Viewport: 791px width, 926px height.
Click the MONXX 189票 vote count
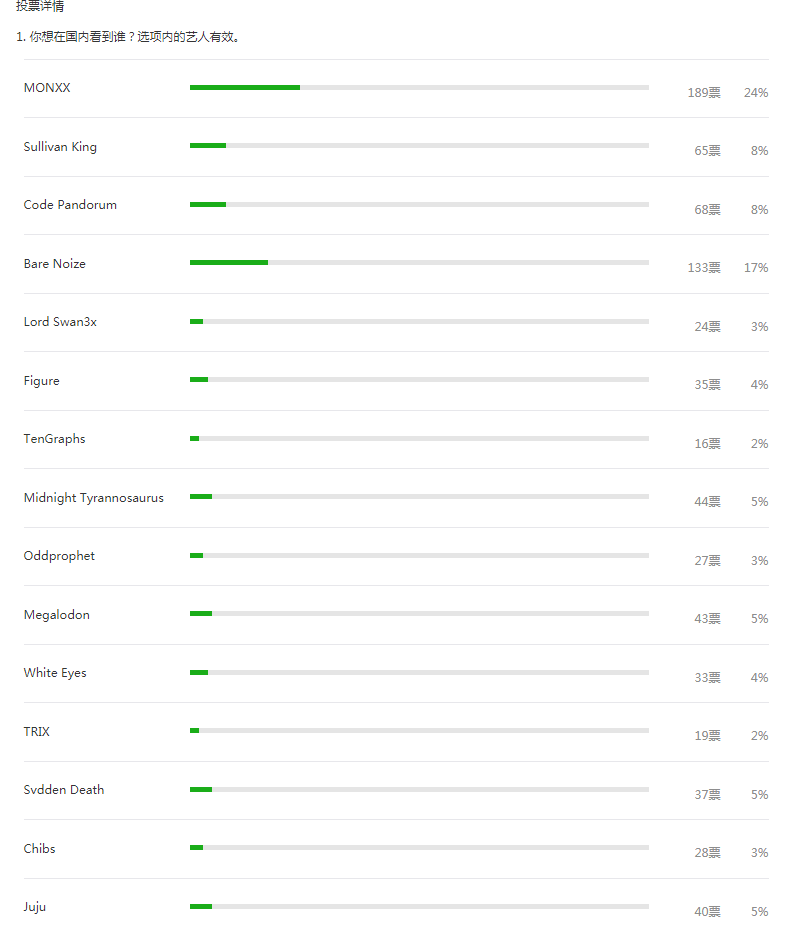click(704, 93)
